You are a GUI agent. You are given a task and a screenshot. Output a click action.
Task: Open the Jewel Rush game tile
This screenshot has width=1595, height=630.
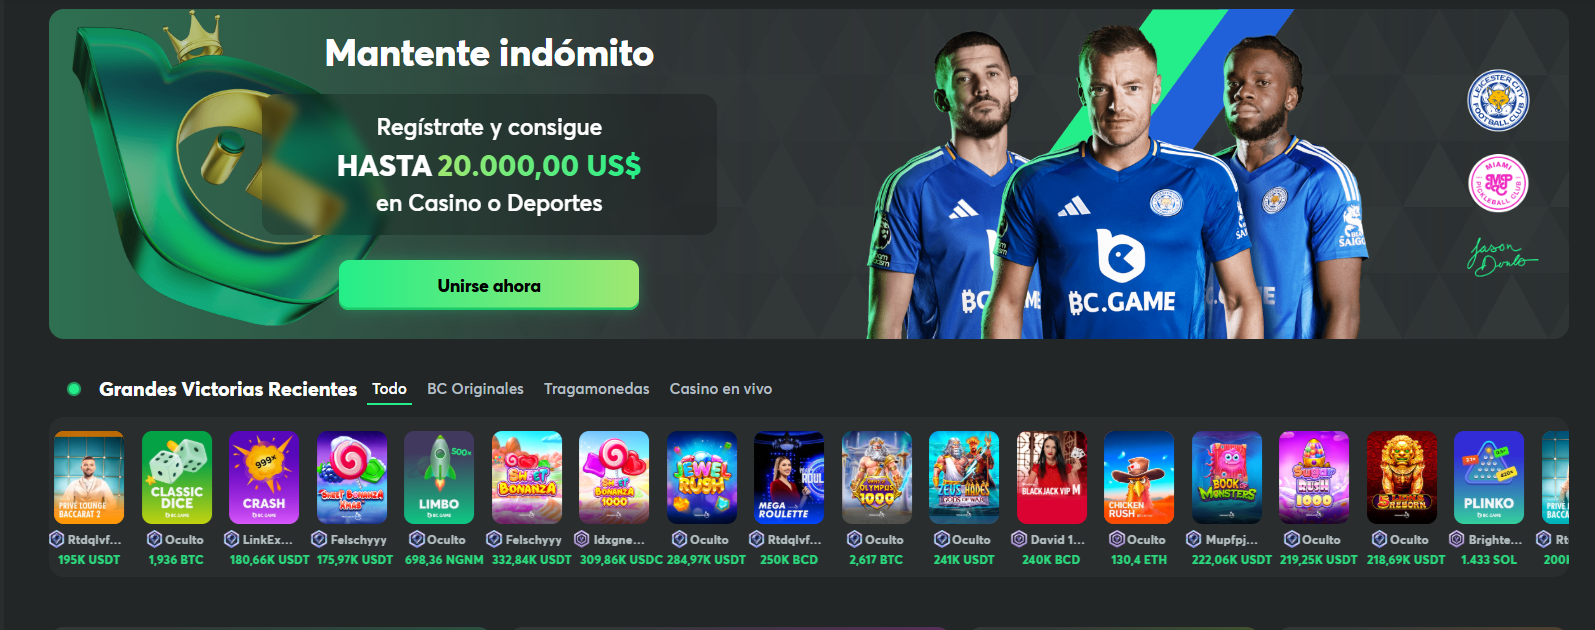click(x=702, y=477)
